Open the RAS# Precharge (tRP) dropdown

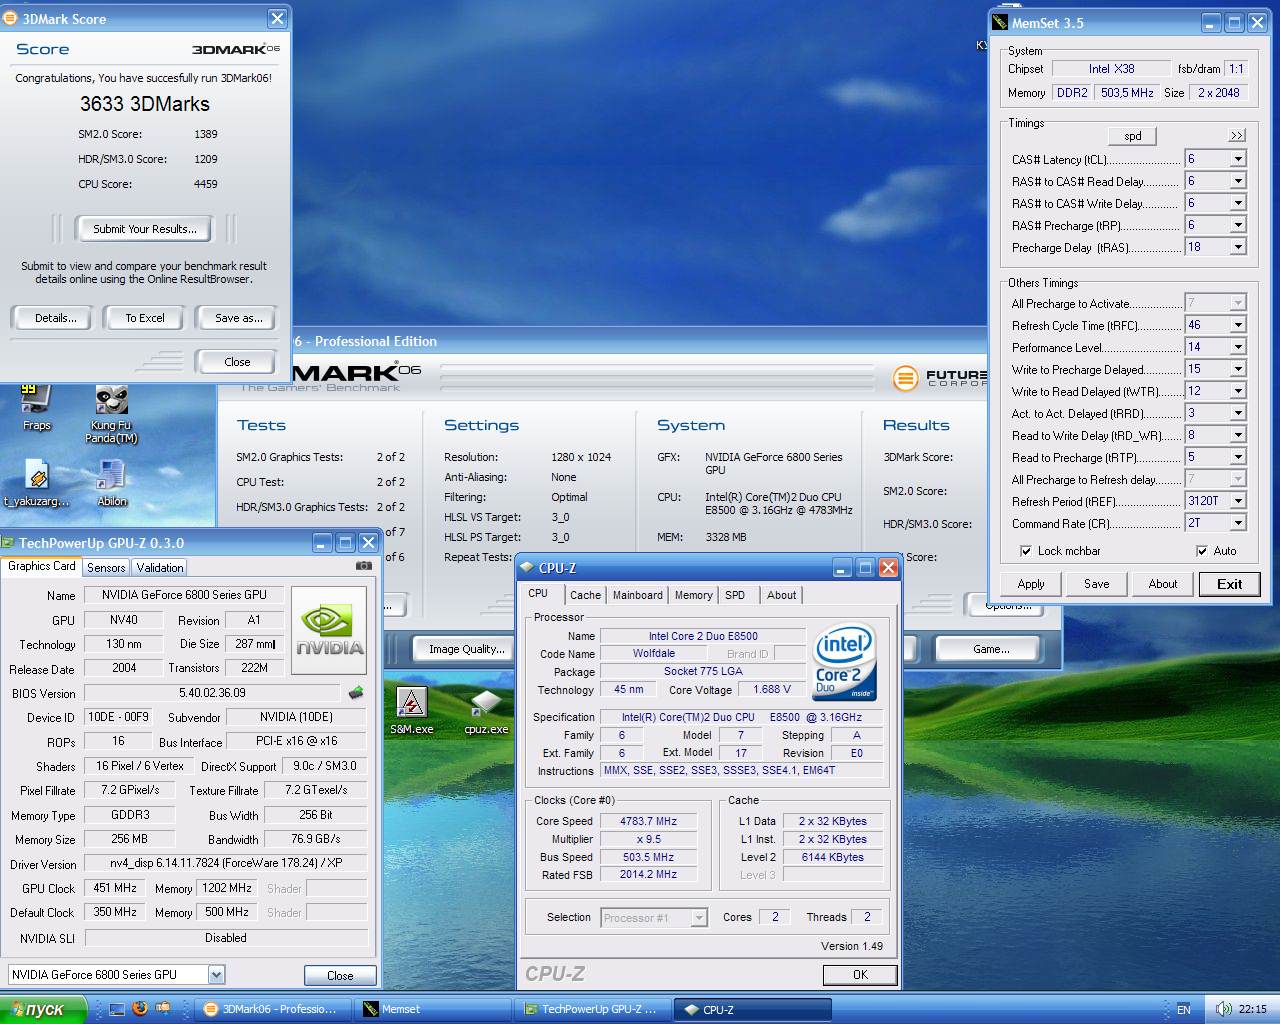[x=1238, y=225]
